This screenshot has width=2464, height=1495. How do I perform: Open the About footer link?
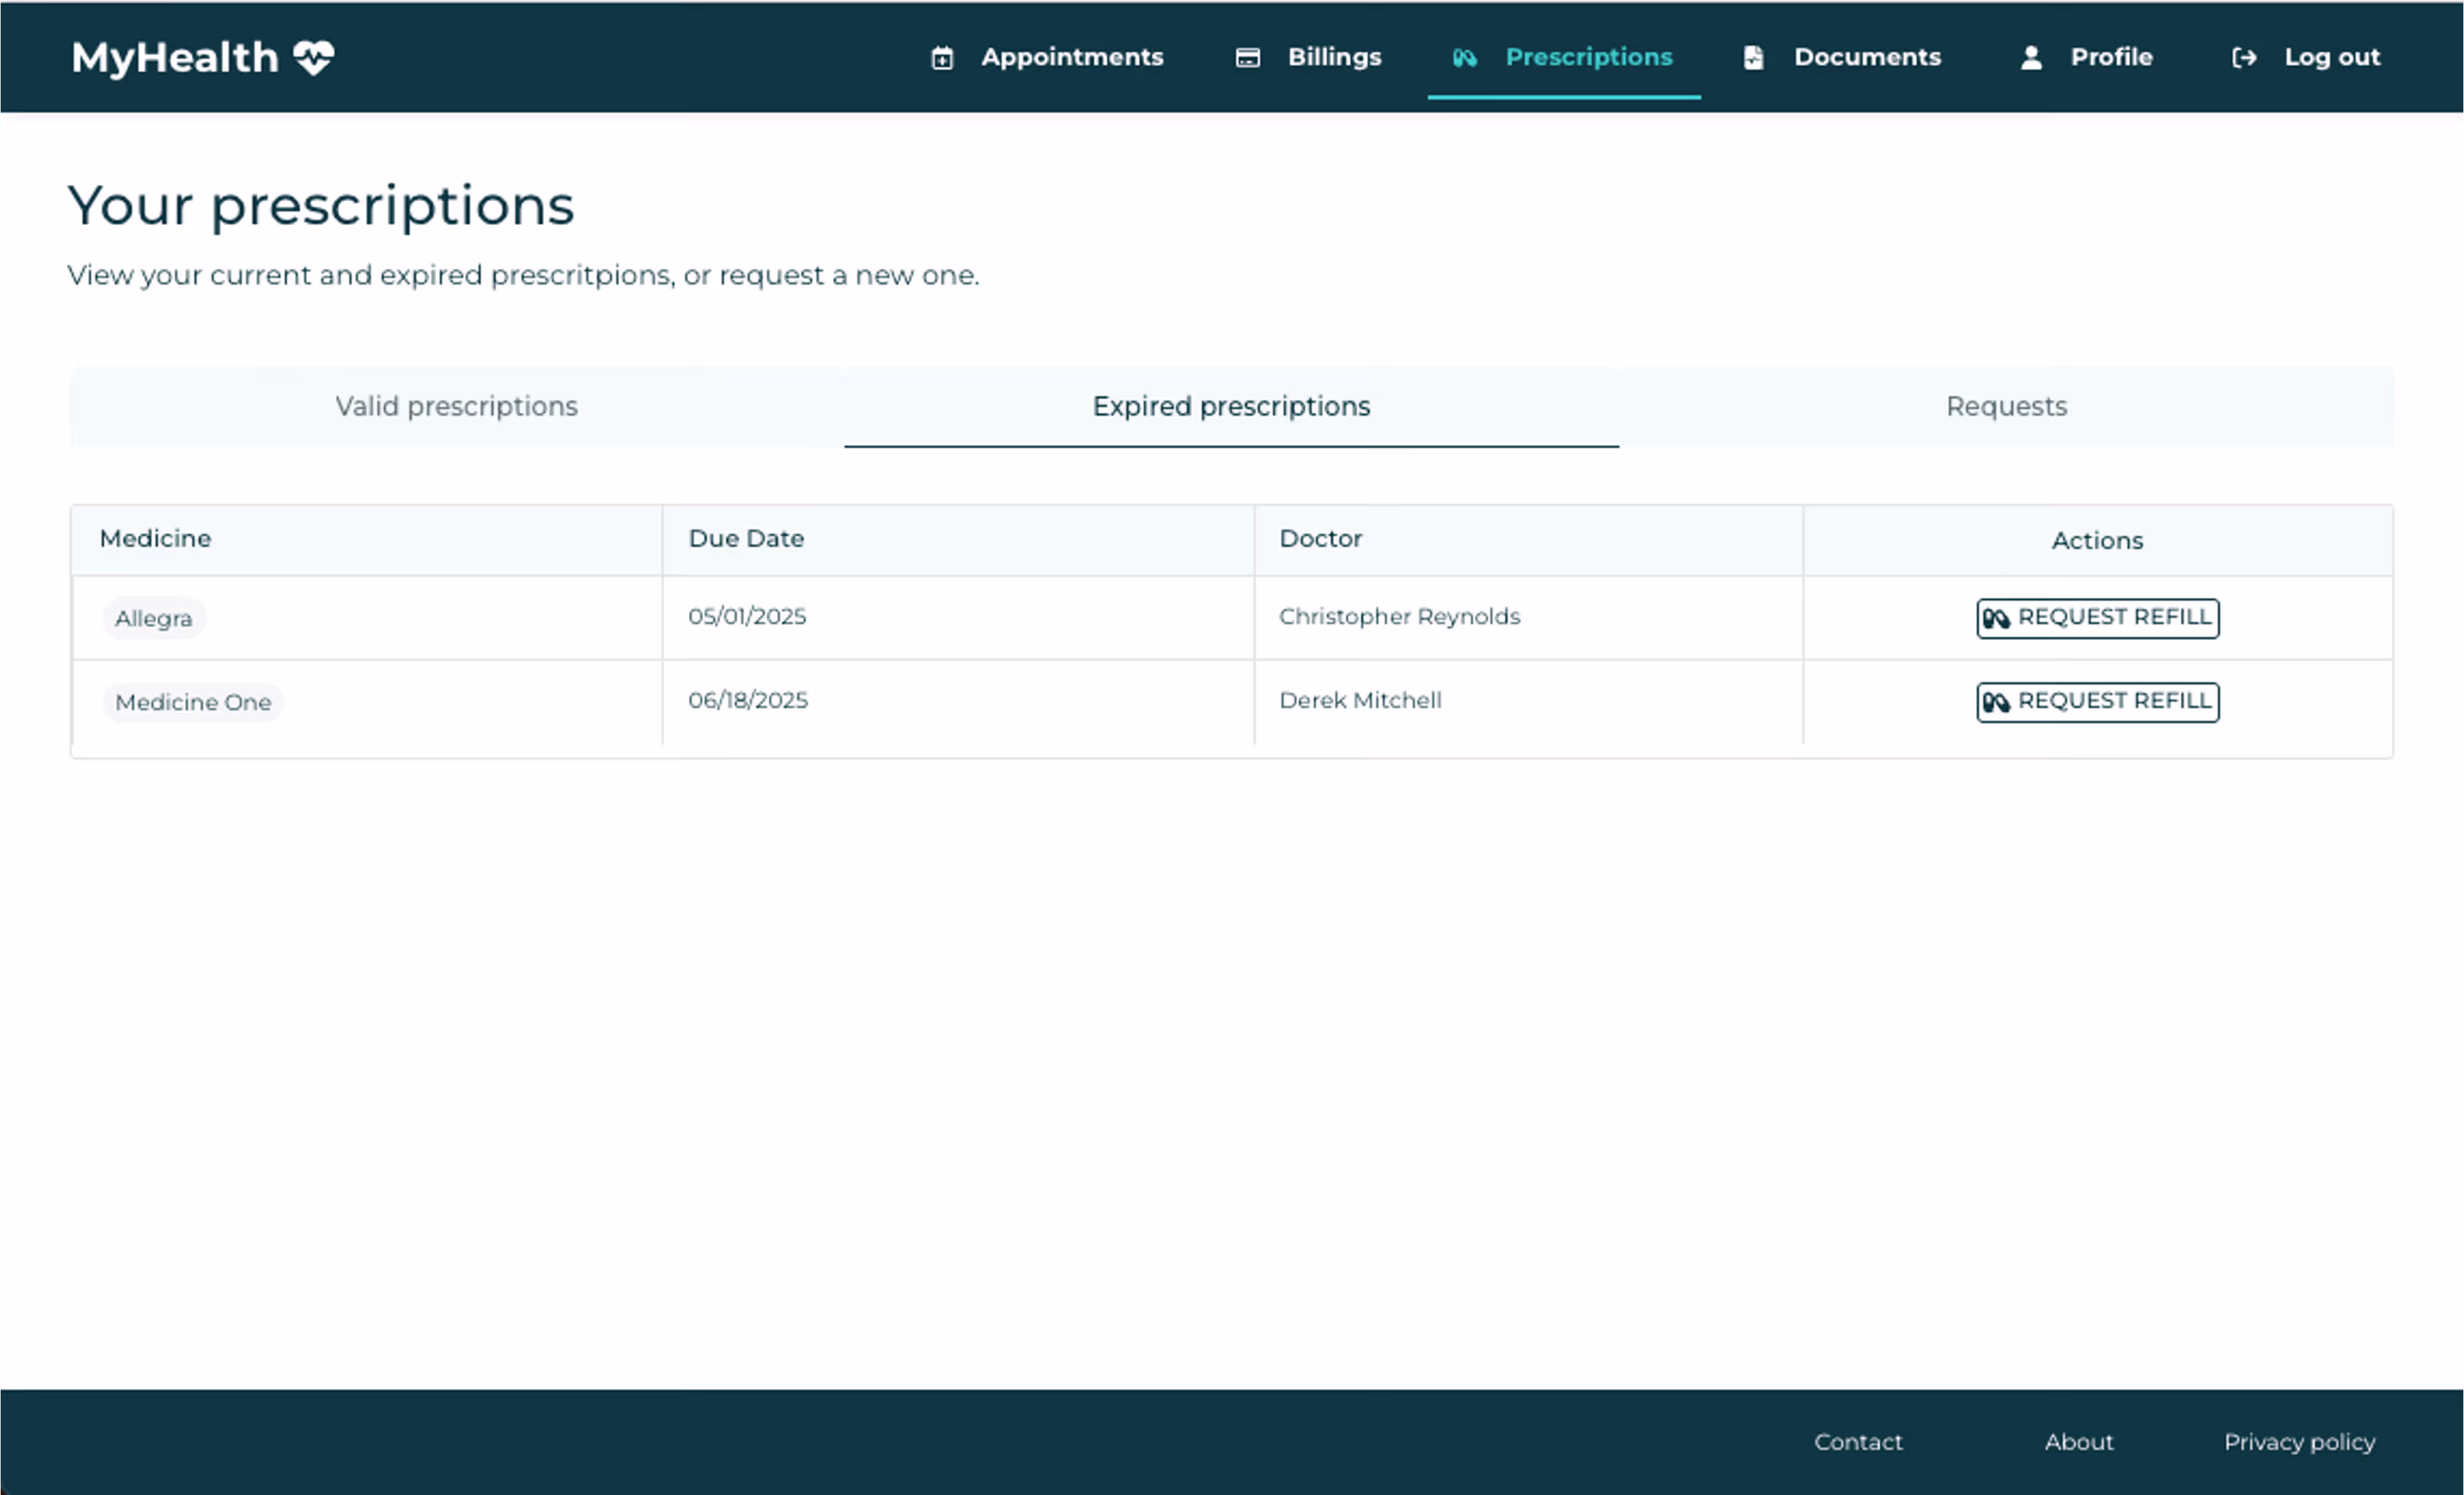click(x=2078, y=1441)
